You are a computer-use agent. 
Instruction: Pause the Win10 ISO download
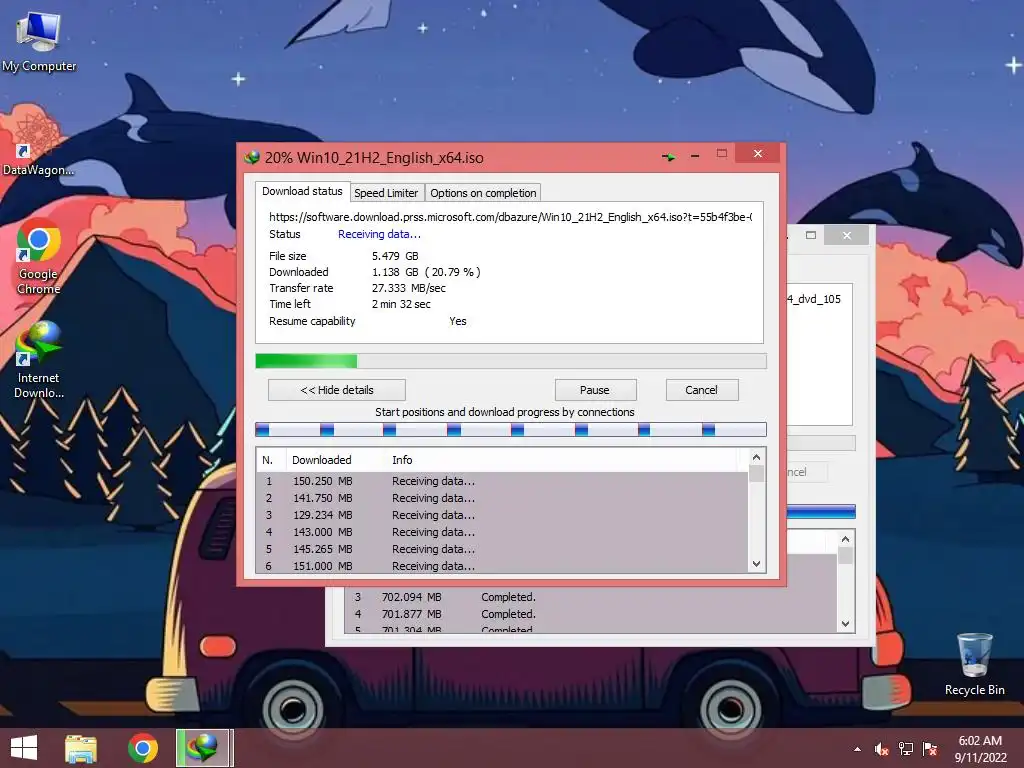(595, 390)
